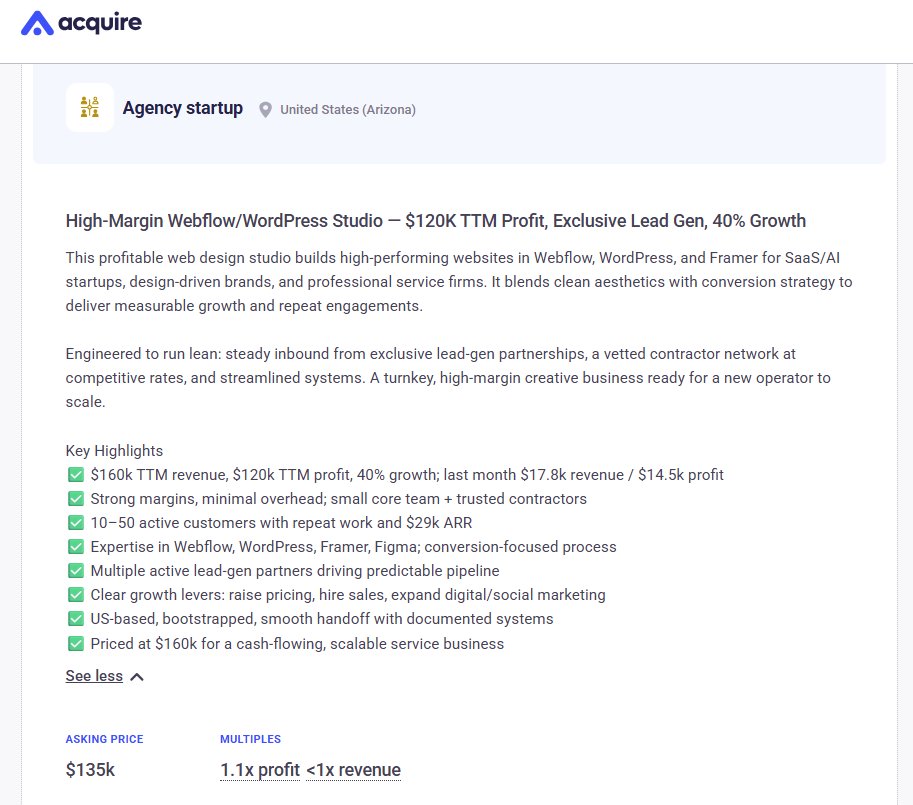Click checkmark beside Multiple active lead-gen partners
913x805 pixels.
(x=76, y=570)
